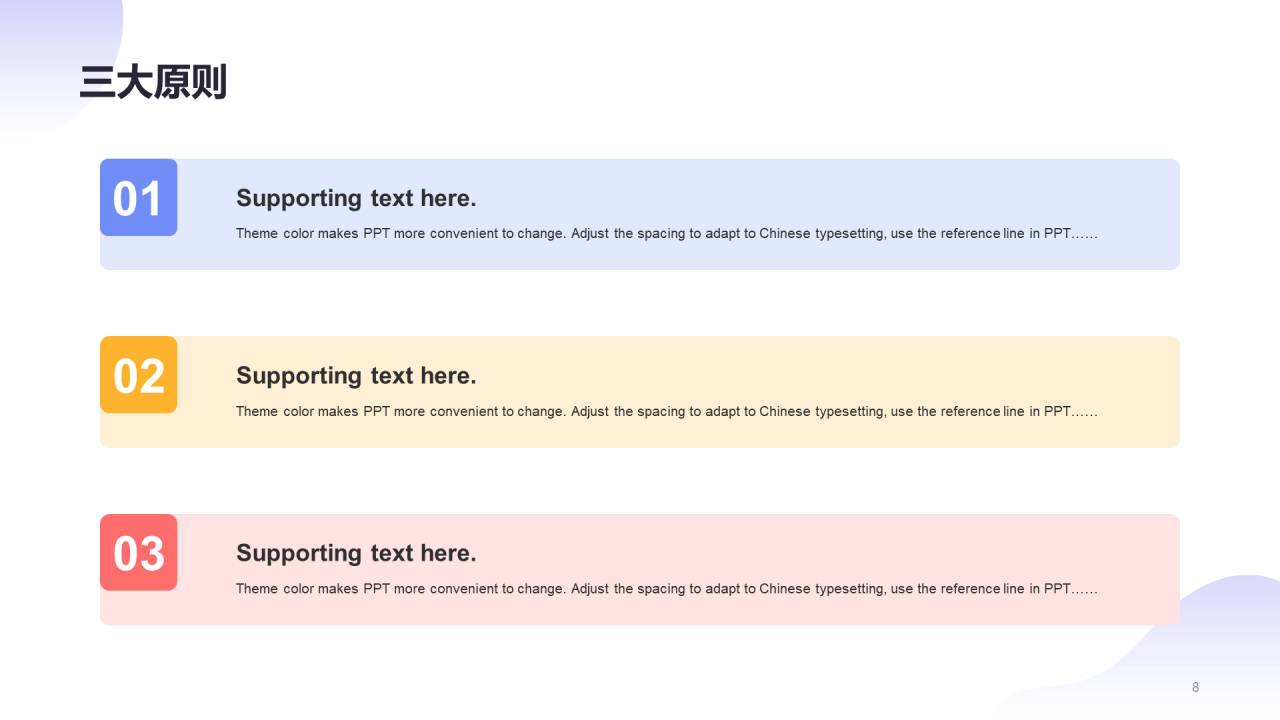Image resolution: width=1280 pixels, height=720 pixels.
Task: Select the description line in the red banner
Action: [666, 589]
